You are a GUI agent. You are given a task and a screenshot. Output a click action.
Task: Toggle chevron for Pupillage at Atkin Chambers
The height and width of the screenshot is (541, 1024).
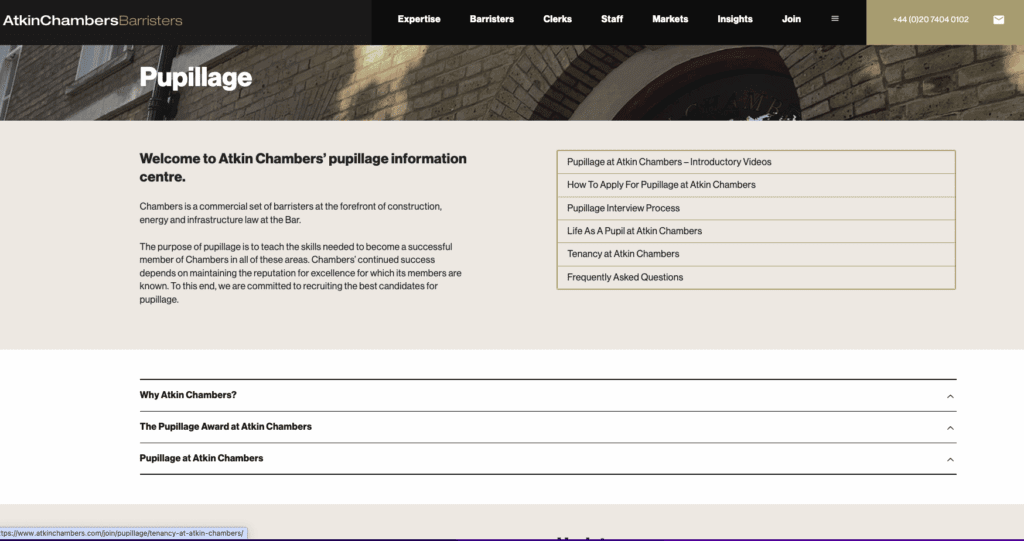[x=950, y=460]
